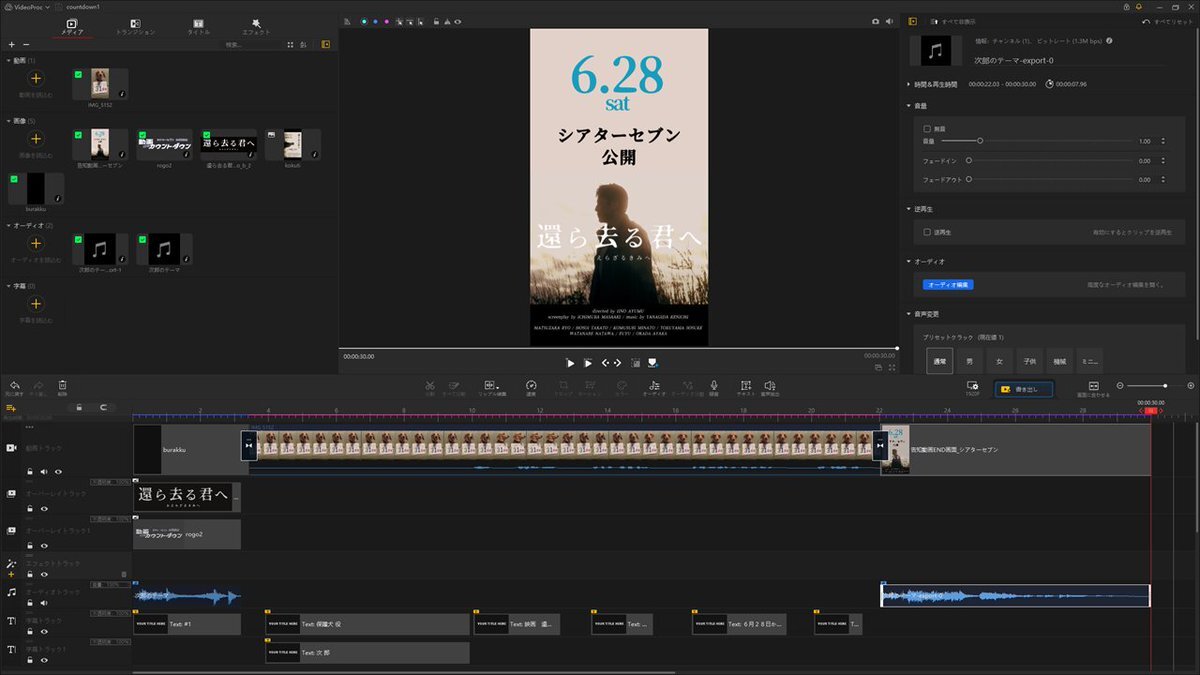Click the すべてリセット reset-all icon
The image size is (1200, 675).
(x=1146, y=21)
